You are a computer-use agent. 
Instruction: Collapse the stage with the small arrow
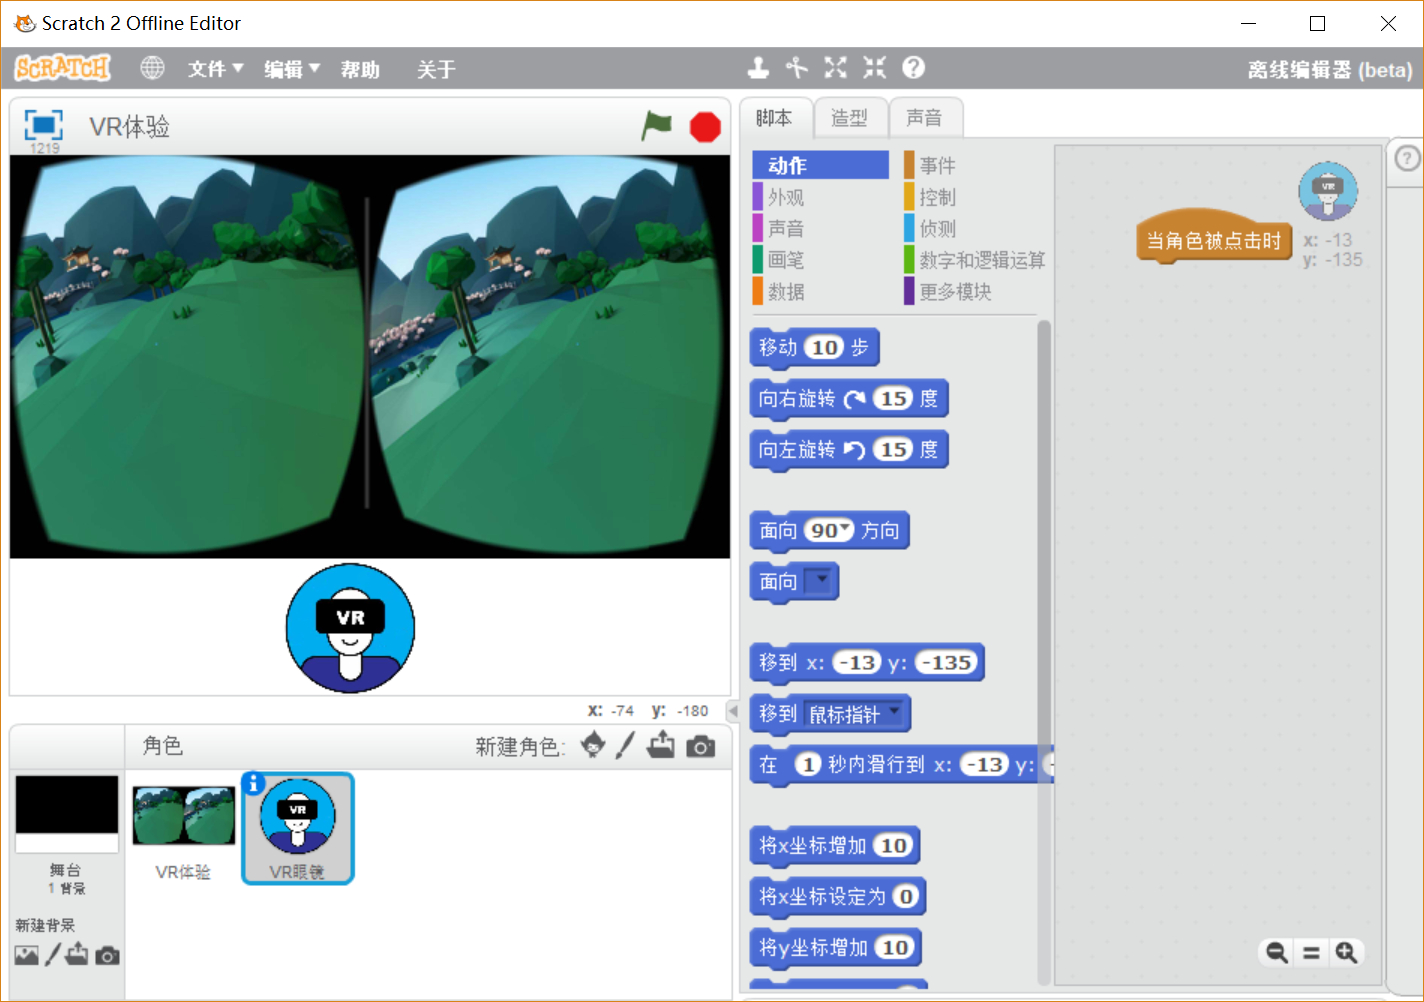(732, 711)
